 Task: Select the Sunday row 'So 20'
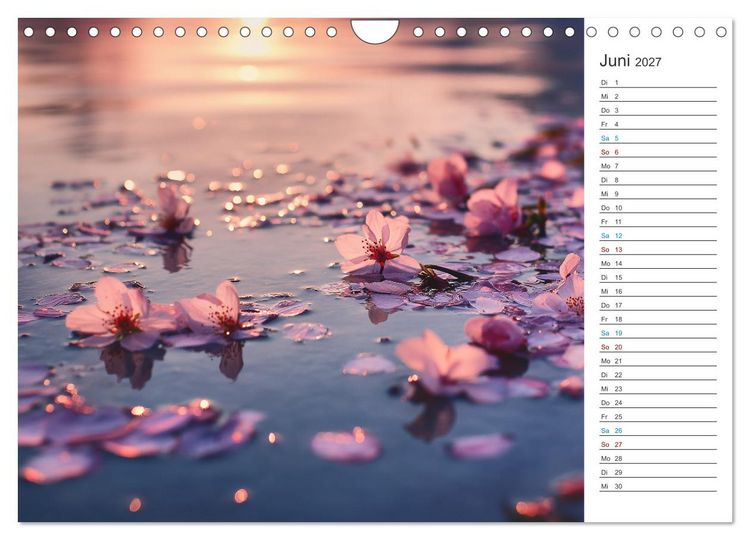pos(658,347)
